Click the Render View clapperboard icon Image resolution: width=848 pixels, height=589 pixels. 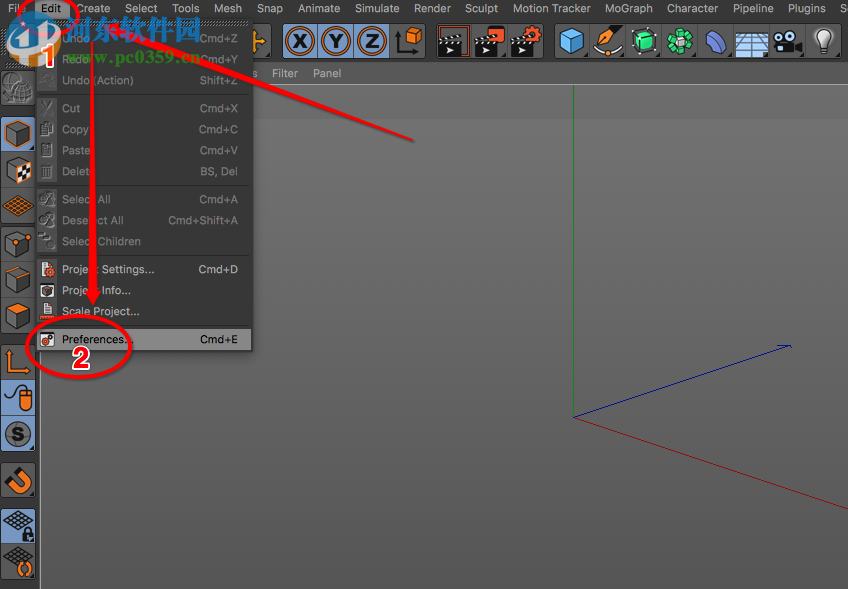pyautogui.click(x=453, y=41)
